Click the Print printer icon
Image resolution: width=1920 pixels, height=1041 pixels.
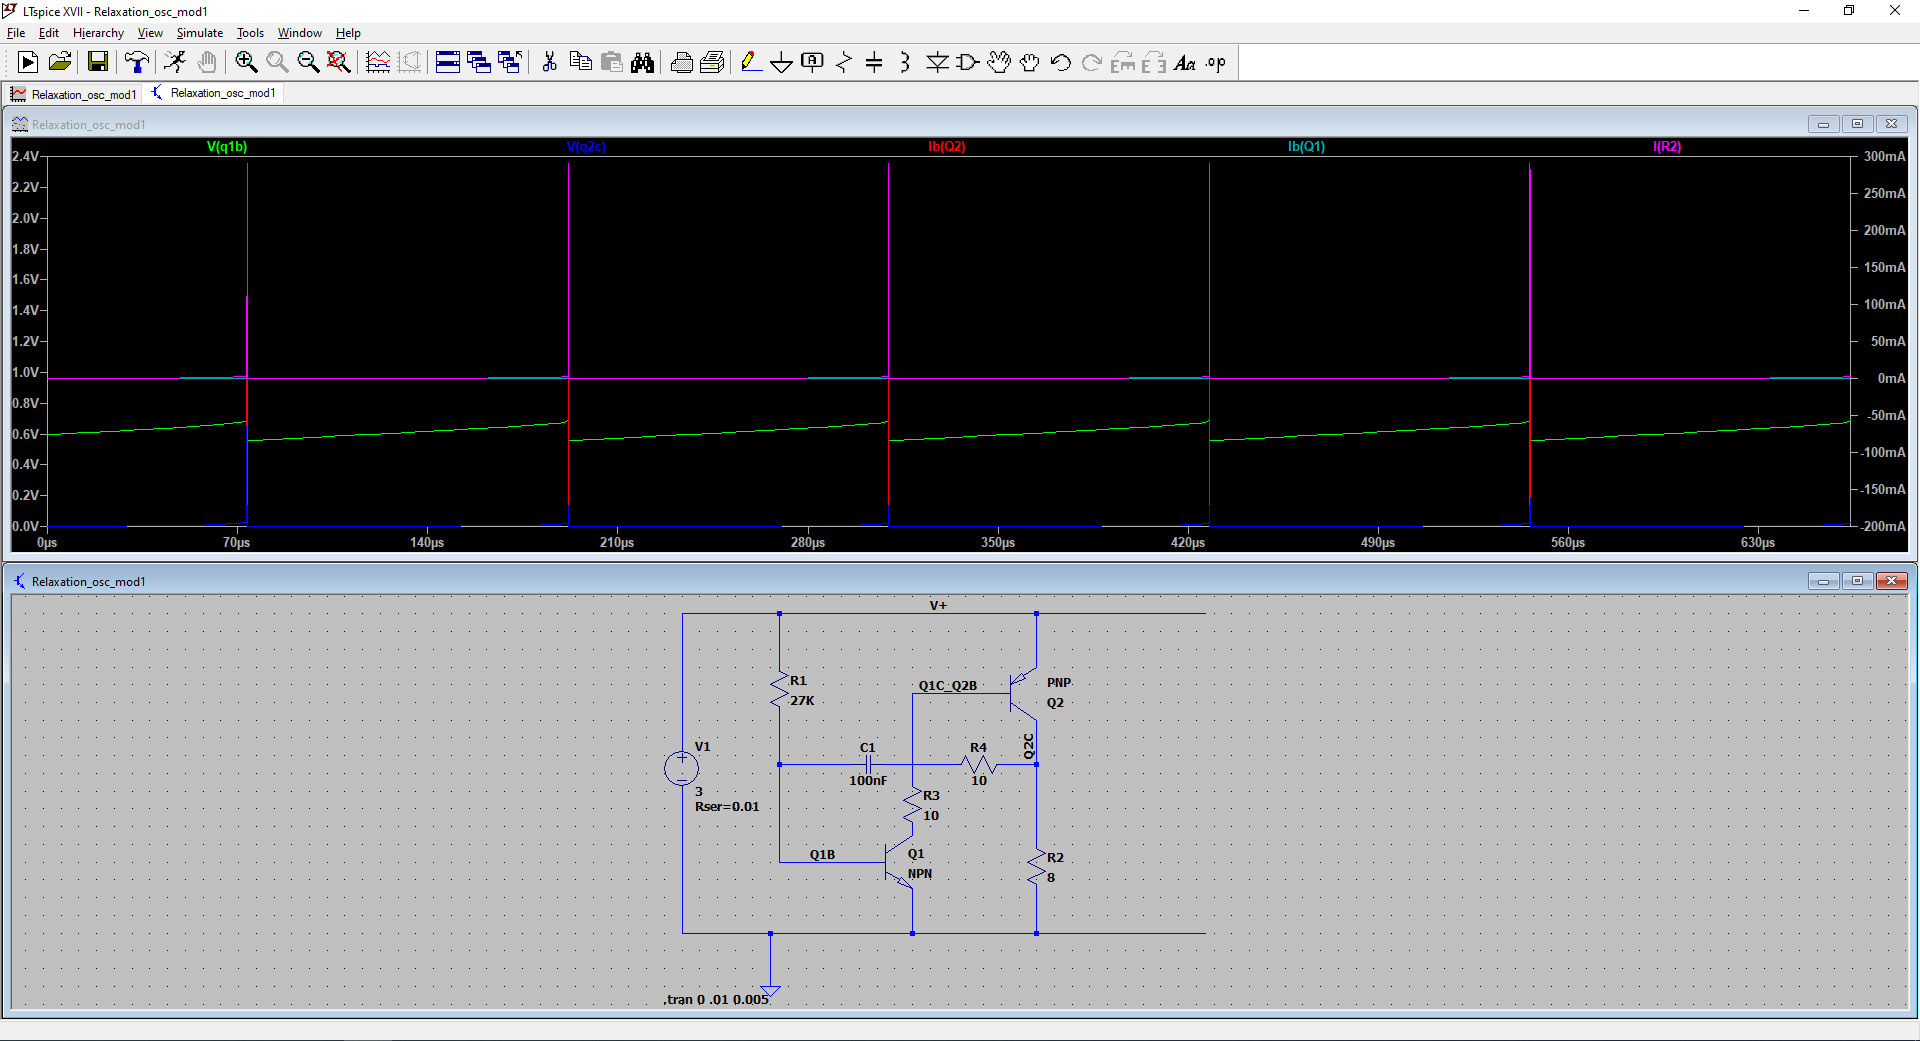(682, 62)
